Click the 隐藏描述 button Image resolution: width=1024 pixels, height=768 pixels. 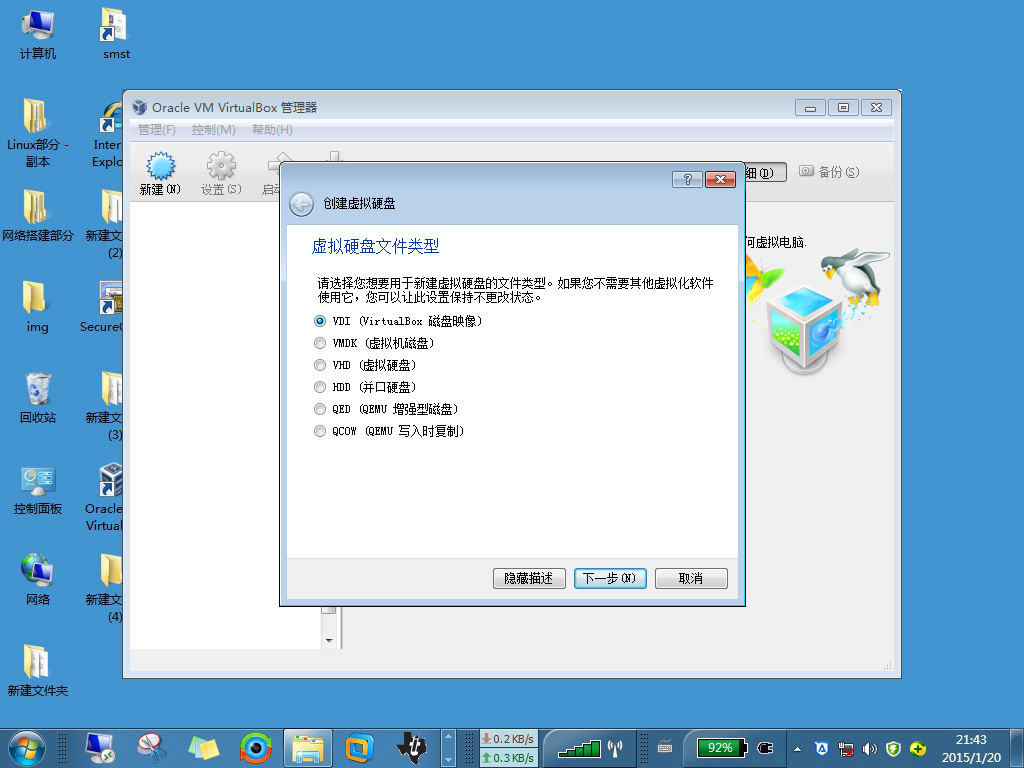tap(529, 579)
